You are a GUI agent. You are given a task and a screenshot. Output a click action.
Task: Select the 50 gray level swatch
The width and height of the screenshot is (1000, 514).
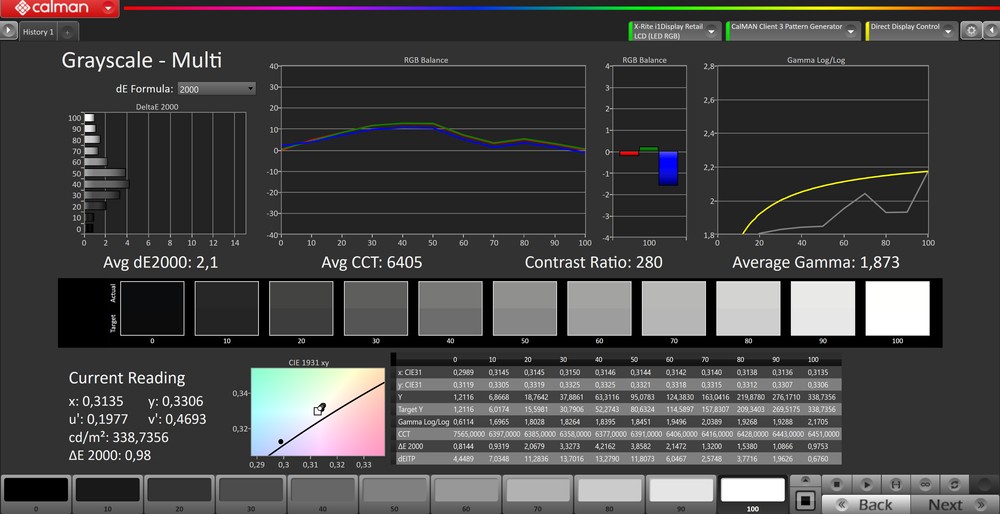pos(394,492)
